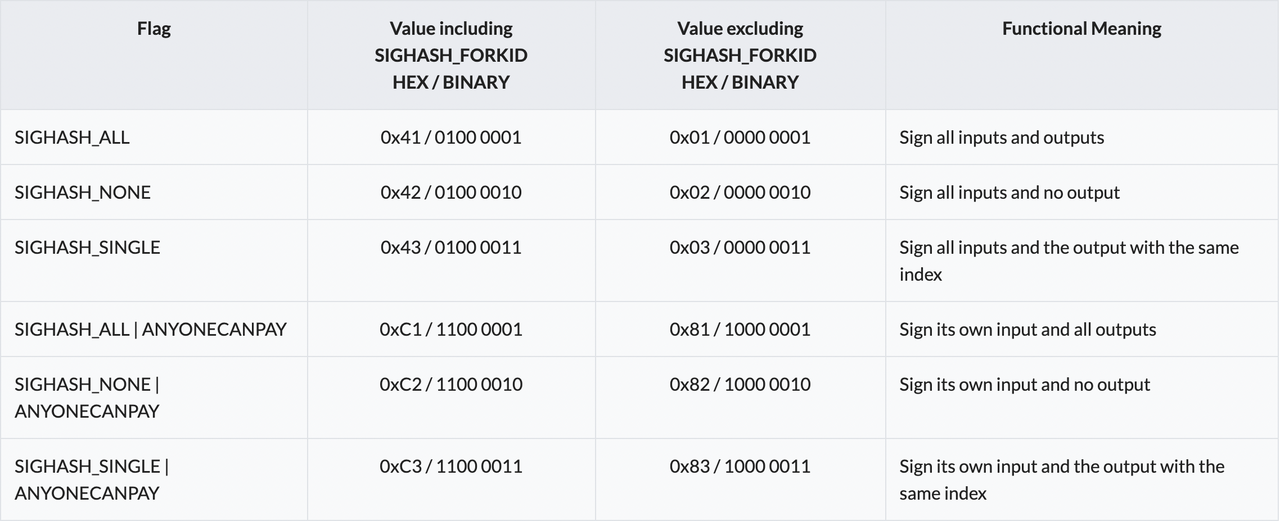
Task: Click "Sign all inputs and outputs" text
Action: (x=1002, y=137)
